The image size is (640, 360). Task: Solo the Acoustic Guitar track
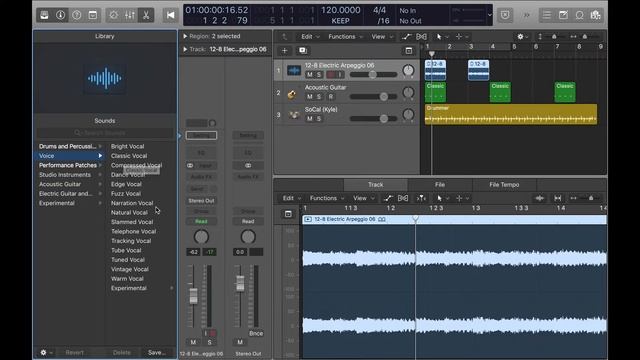point(319,97)
